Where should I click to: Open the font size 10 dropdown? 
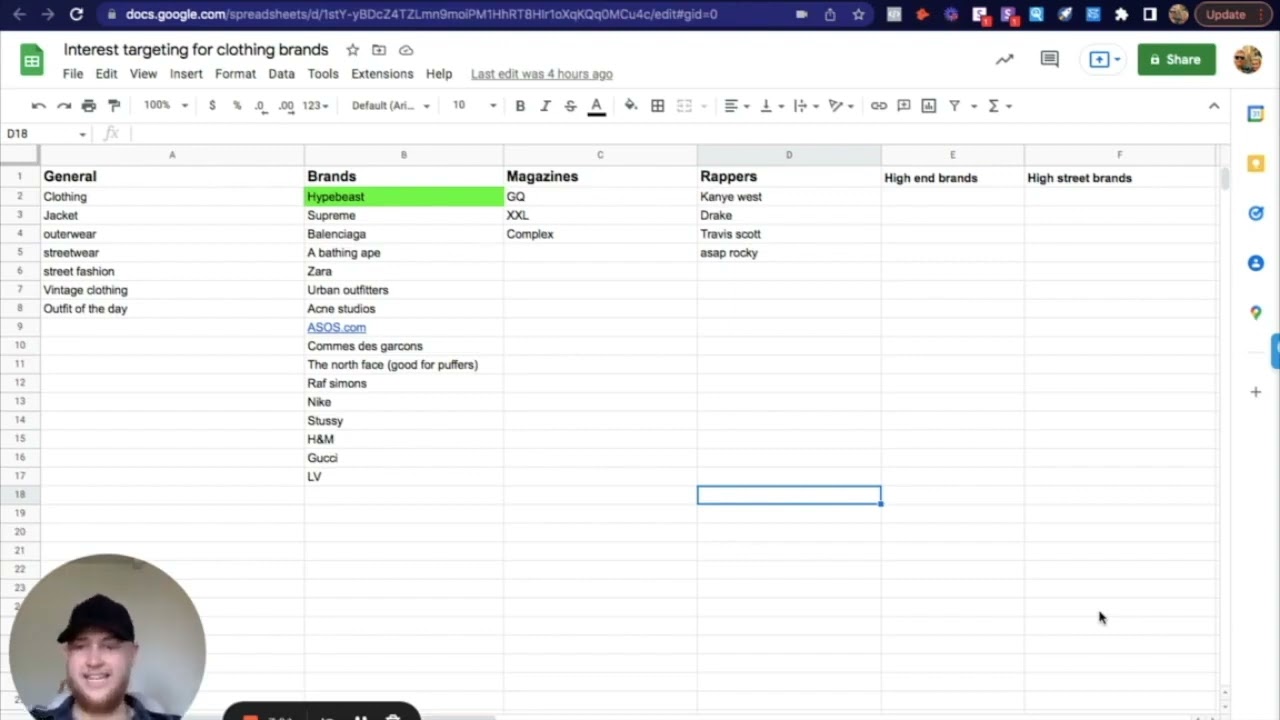pyautogui.click(x=474, y=106)
